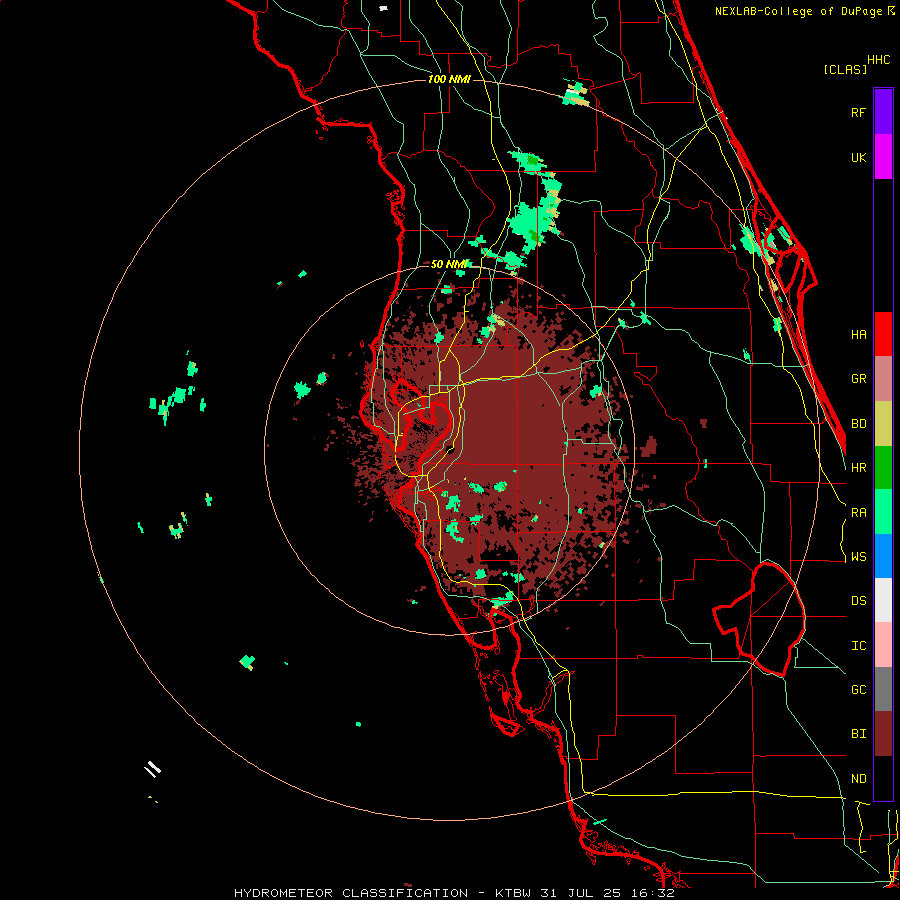The image size is (900, 900).
Task: Pick the yellow BD legend color swatch
Action: [883, 424]
